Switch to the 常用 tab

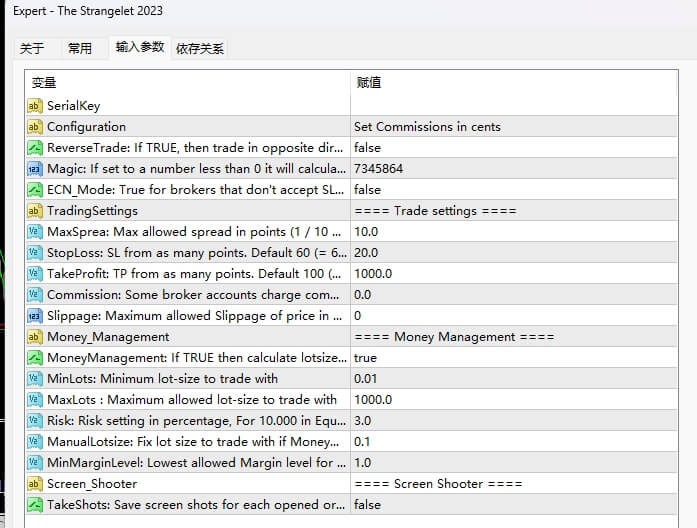pos(80,48)
